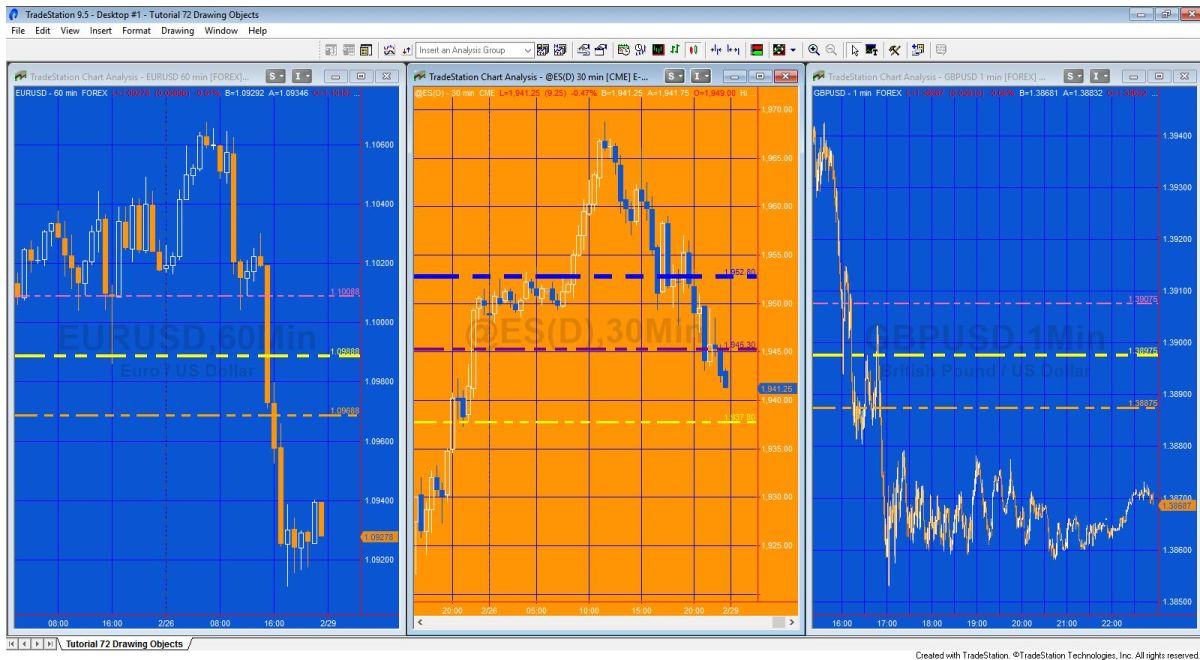Viewport: 1200px width, 660px height.
Task: Maximize the EURUSD 60 min chart window
Action: pos(361,76)
